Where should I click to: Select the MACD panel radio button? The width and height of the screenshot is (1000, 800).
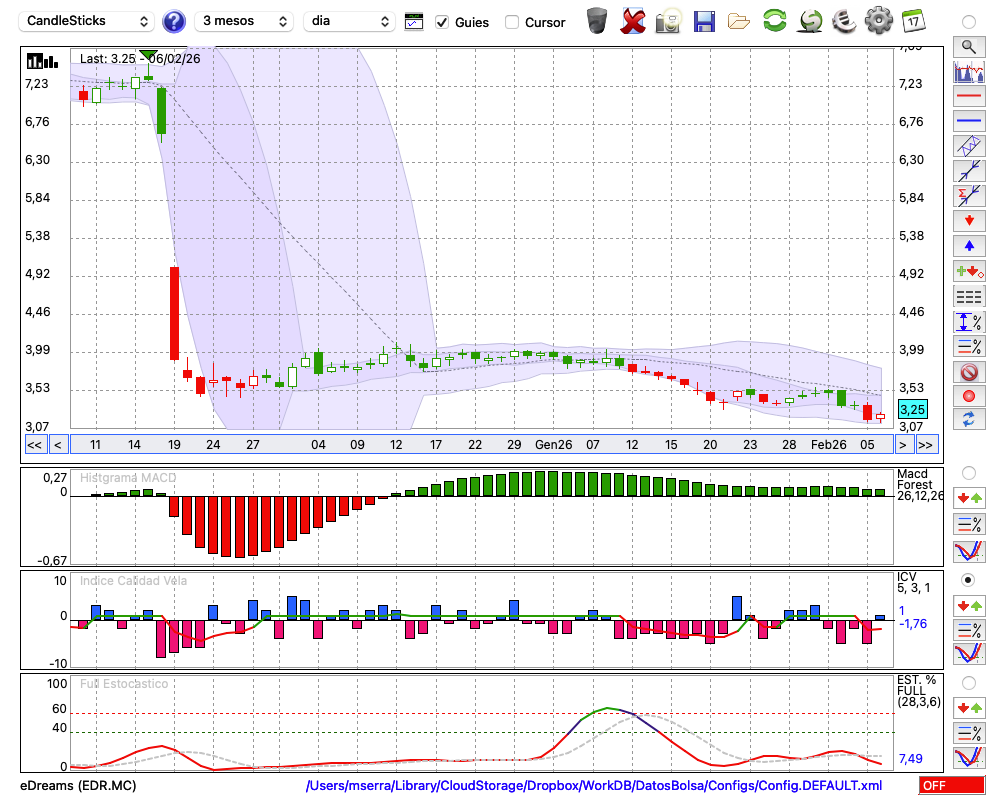click(968, 473)
